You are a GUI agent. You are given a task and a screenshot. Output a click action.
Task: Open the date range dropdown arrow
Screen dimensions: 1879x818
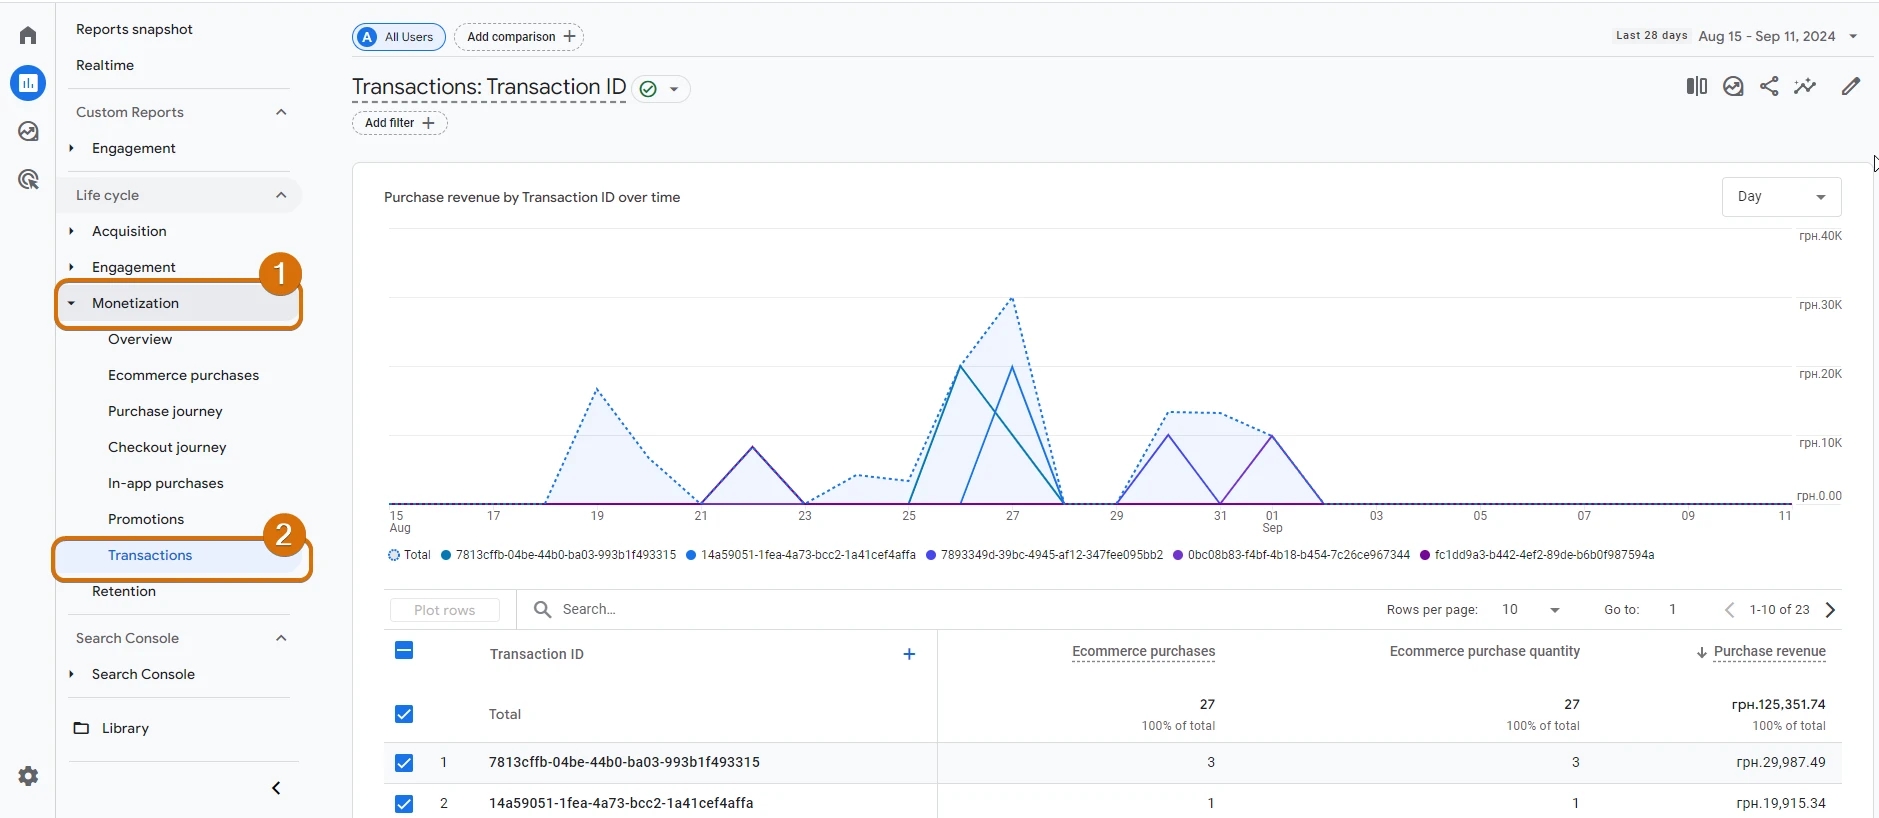(x=1853, y=37)
